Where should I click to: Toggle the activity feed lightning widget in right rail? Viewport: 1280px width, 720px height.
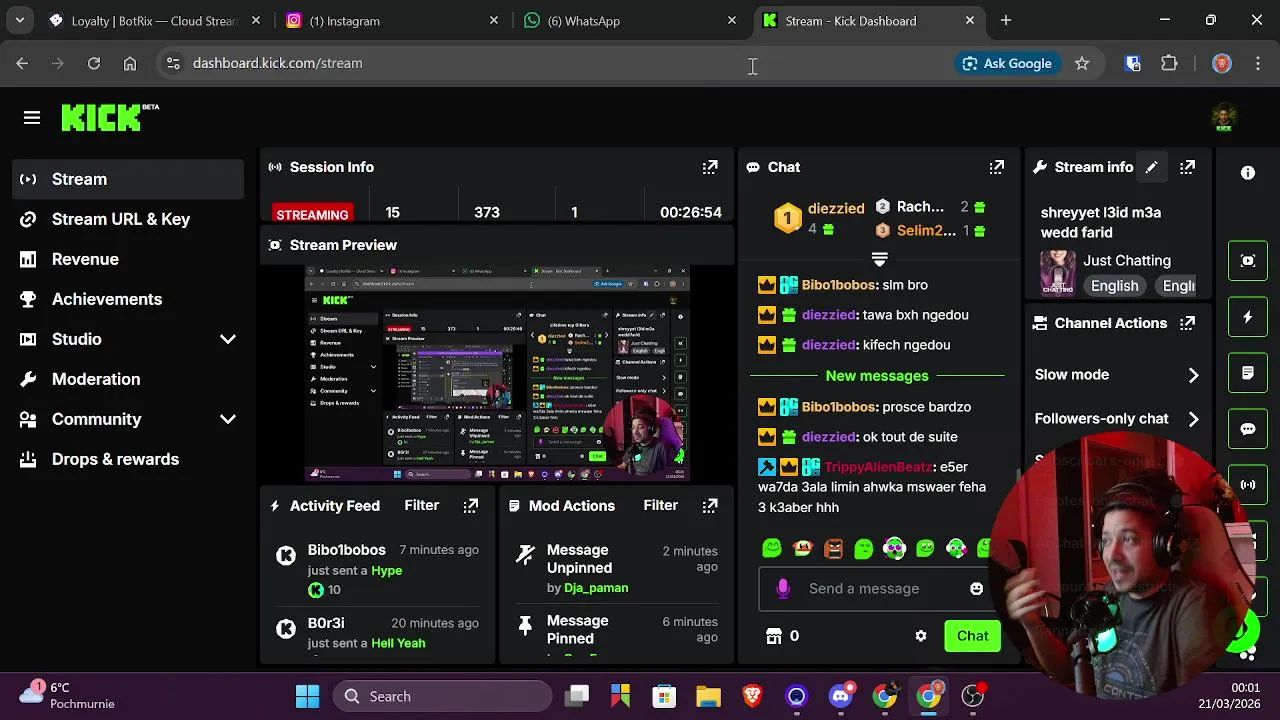tap(1248, 317)
